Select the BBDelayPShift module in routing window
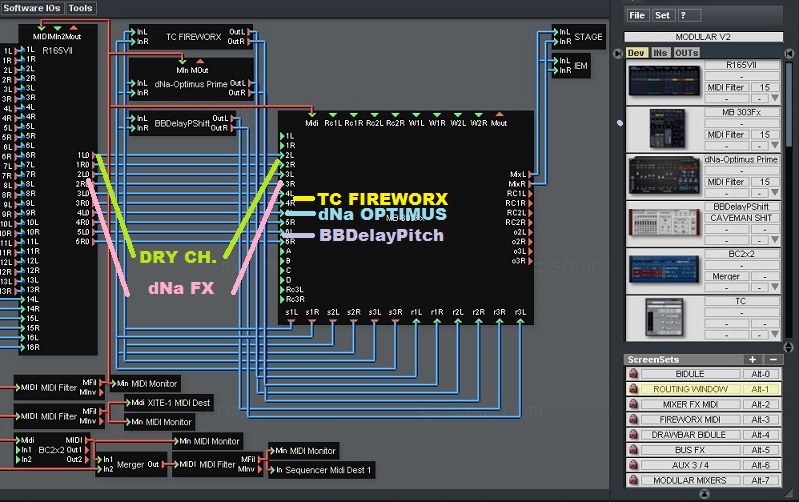The image size is (799, 502). [x=182, y=123]
